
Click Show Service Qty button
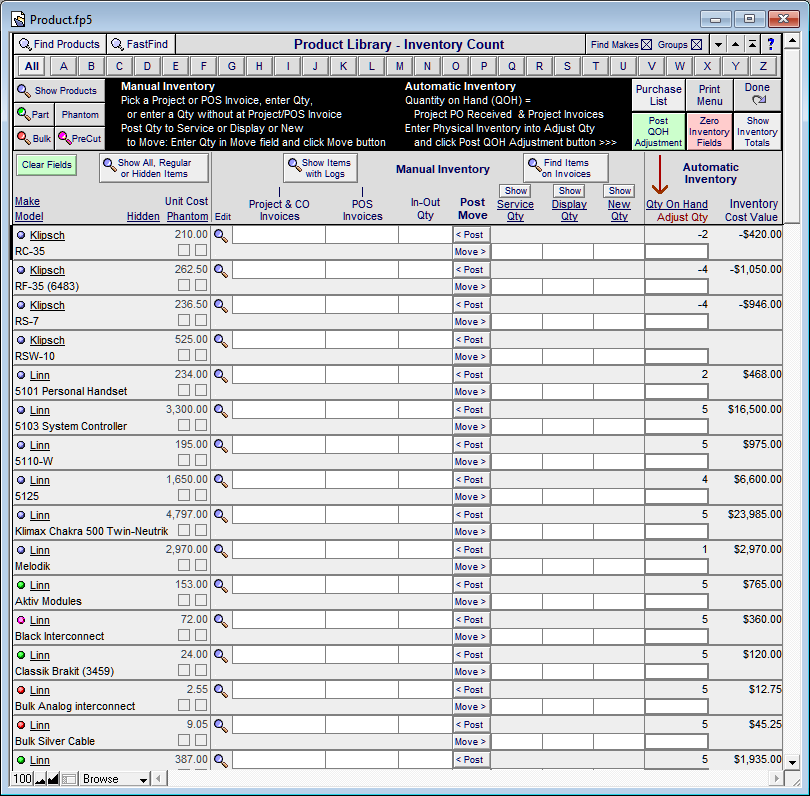click(516, 191)
